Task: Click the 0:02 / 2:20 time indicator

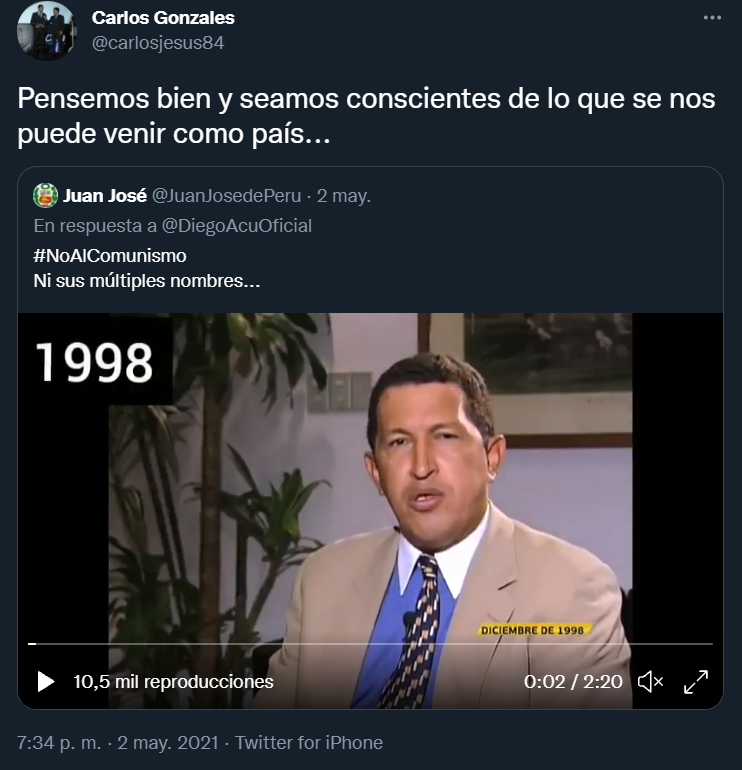Action: (573, 682)
